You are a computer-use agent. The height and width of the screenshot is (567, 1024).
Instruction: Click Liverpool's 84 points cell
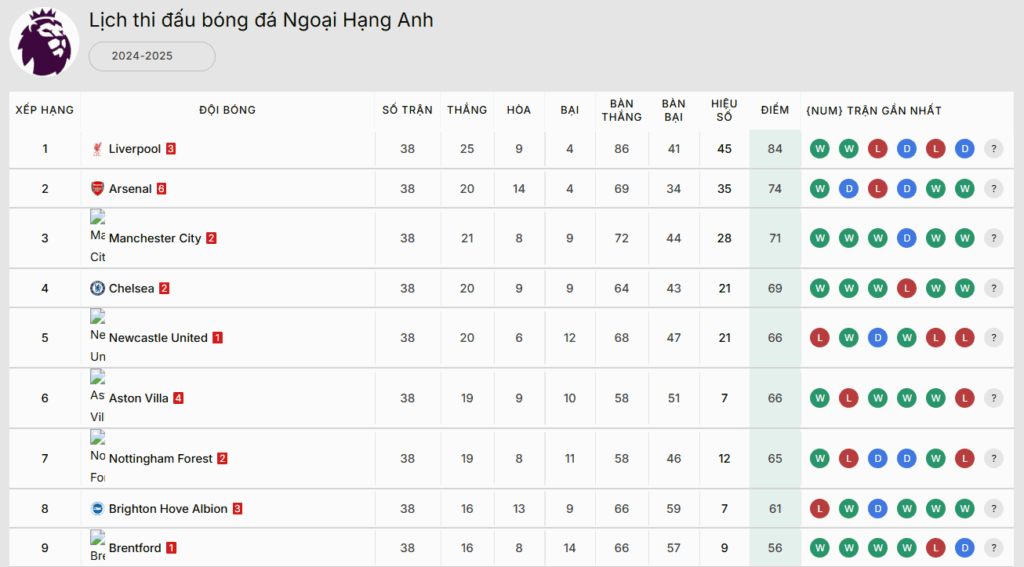click(774, 149)
